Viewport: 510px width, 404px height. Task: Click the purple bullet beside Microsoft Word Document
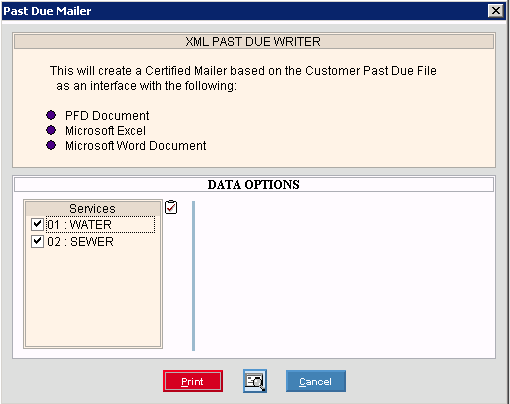click(51, 145)
